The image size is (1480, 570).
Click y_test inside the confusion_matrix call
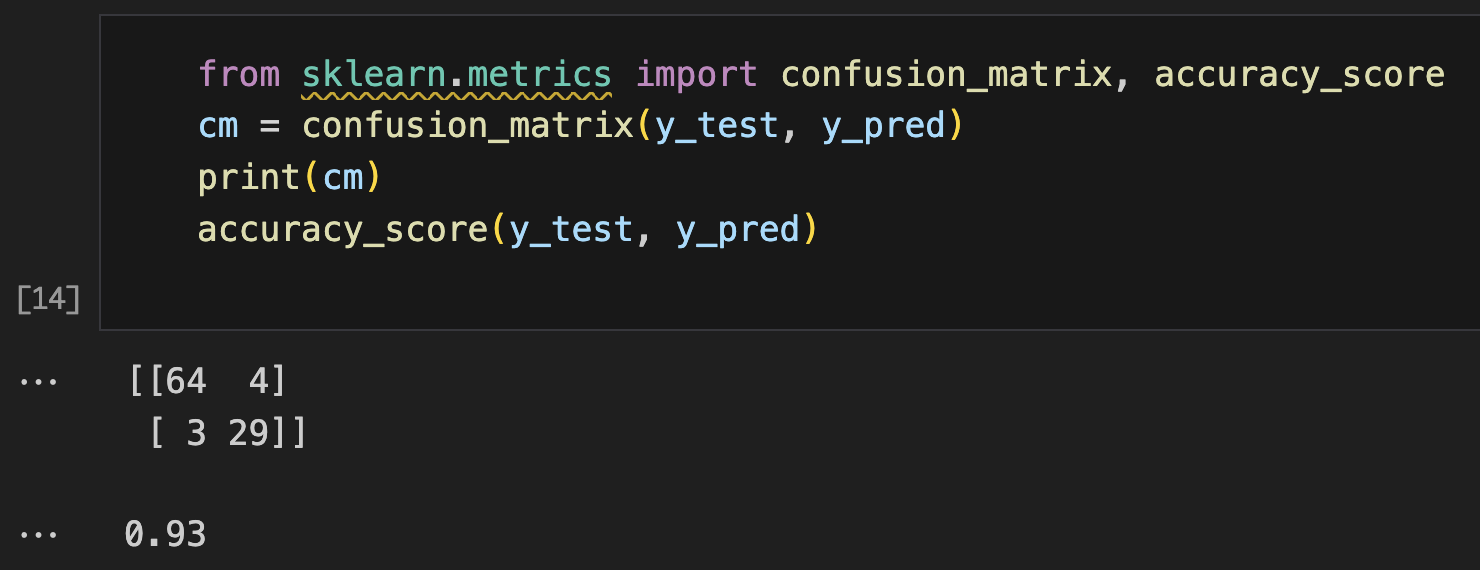[717, 126]
